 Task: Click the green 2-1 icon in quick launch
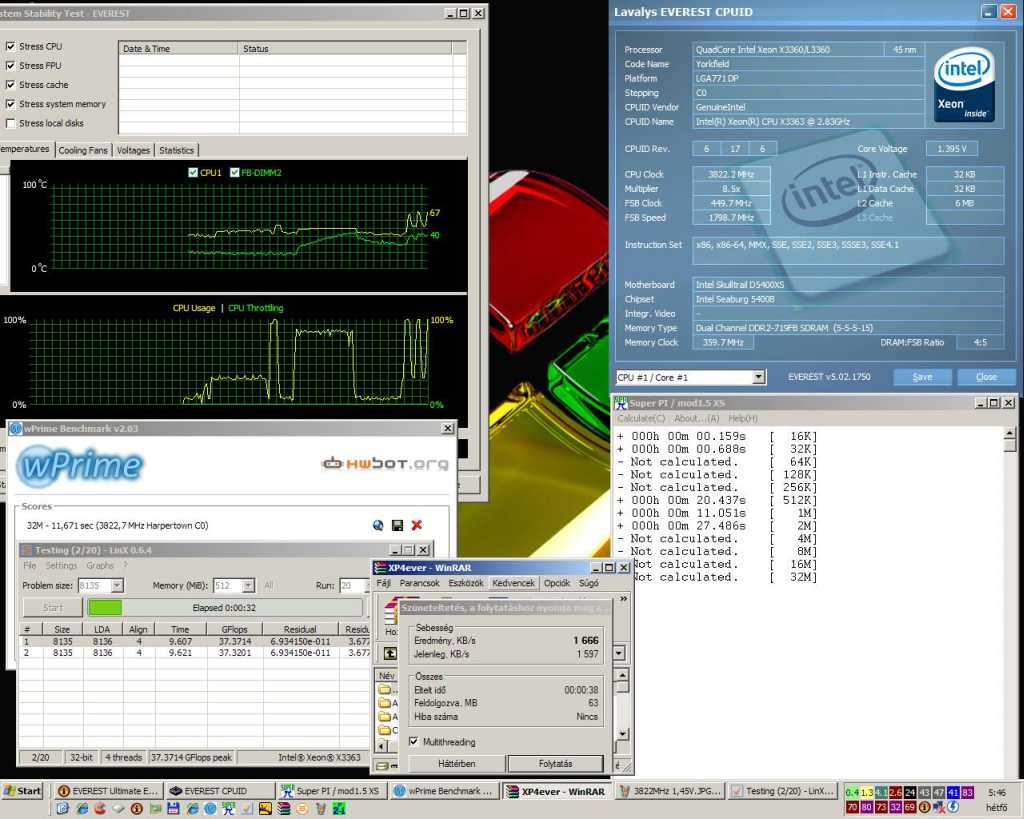coord(339,809)
